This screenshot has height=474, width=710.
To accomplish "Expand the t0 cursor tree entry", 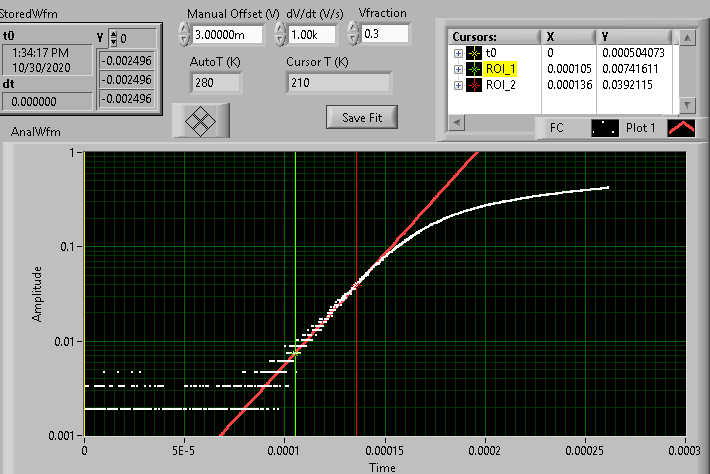I will click(x=458, y=53).
